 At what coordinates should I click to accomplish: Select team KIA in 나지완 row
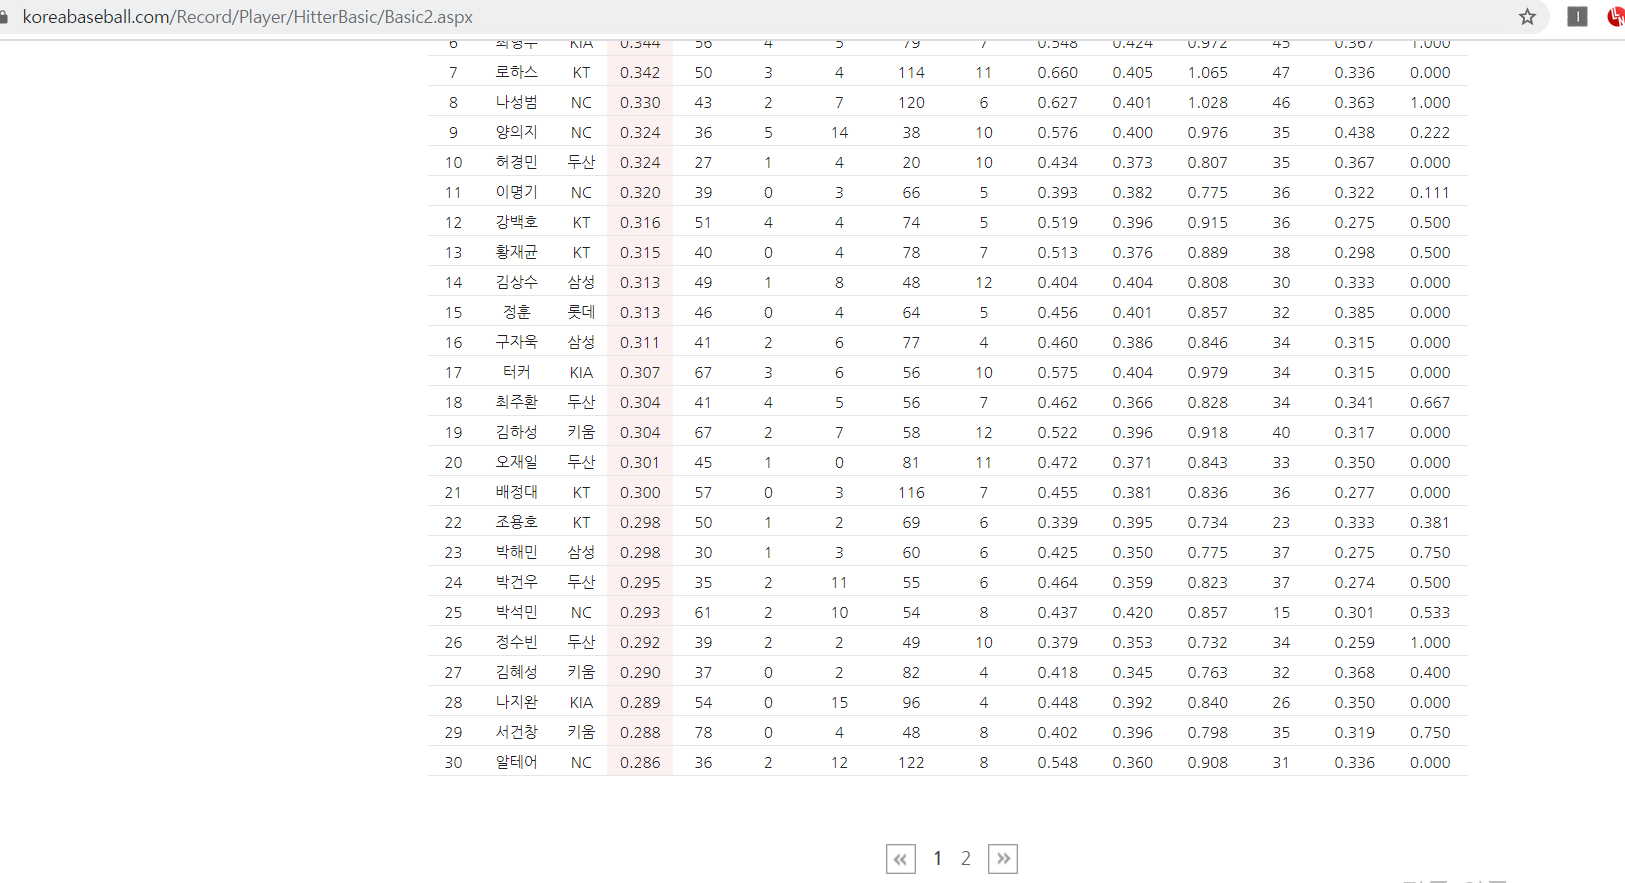coord(581,702)
